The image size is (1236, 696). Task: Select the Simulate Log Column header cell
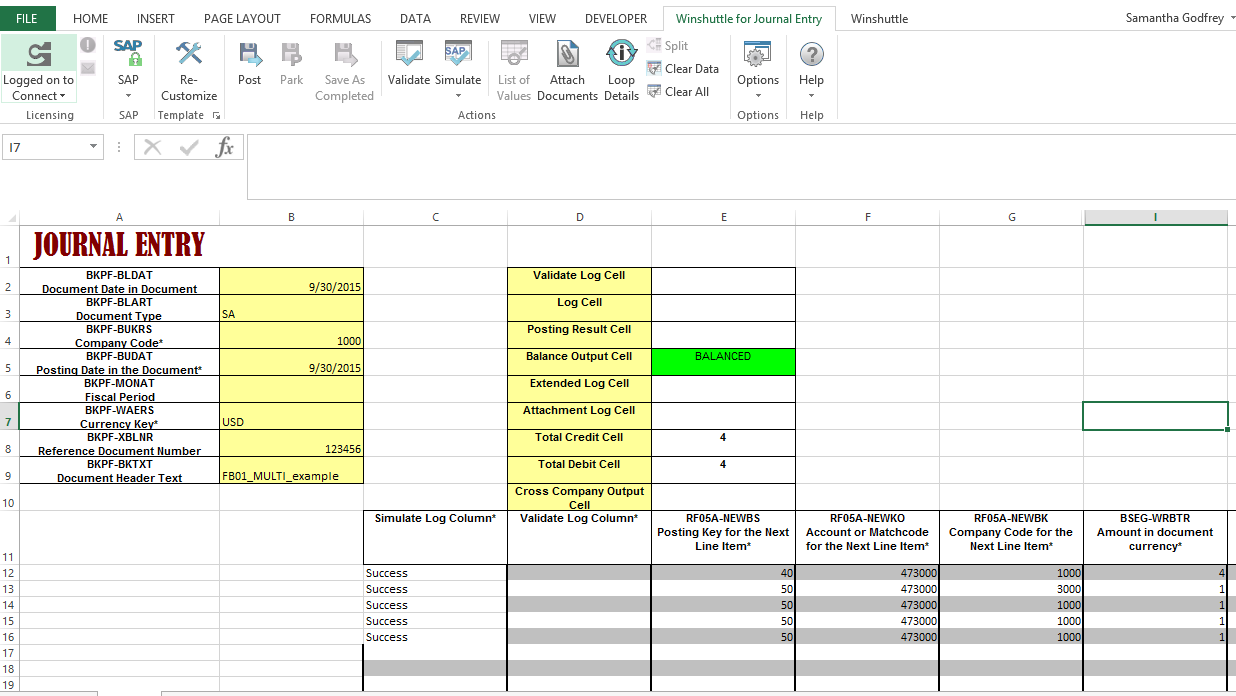435,537
